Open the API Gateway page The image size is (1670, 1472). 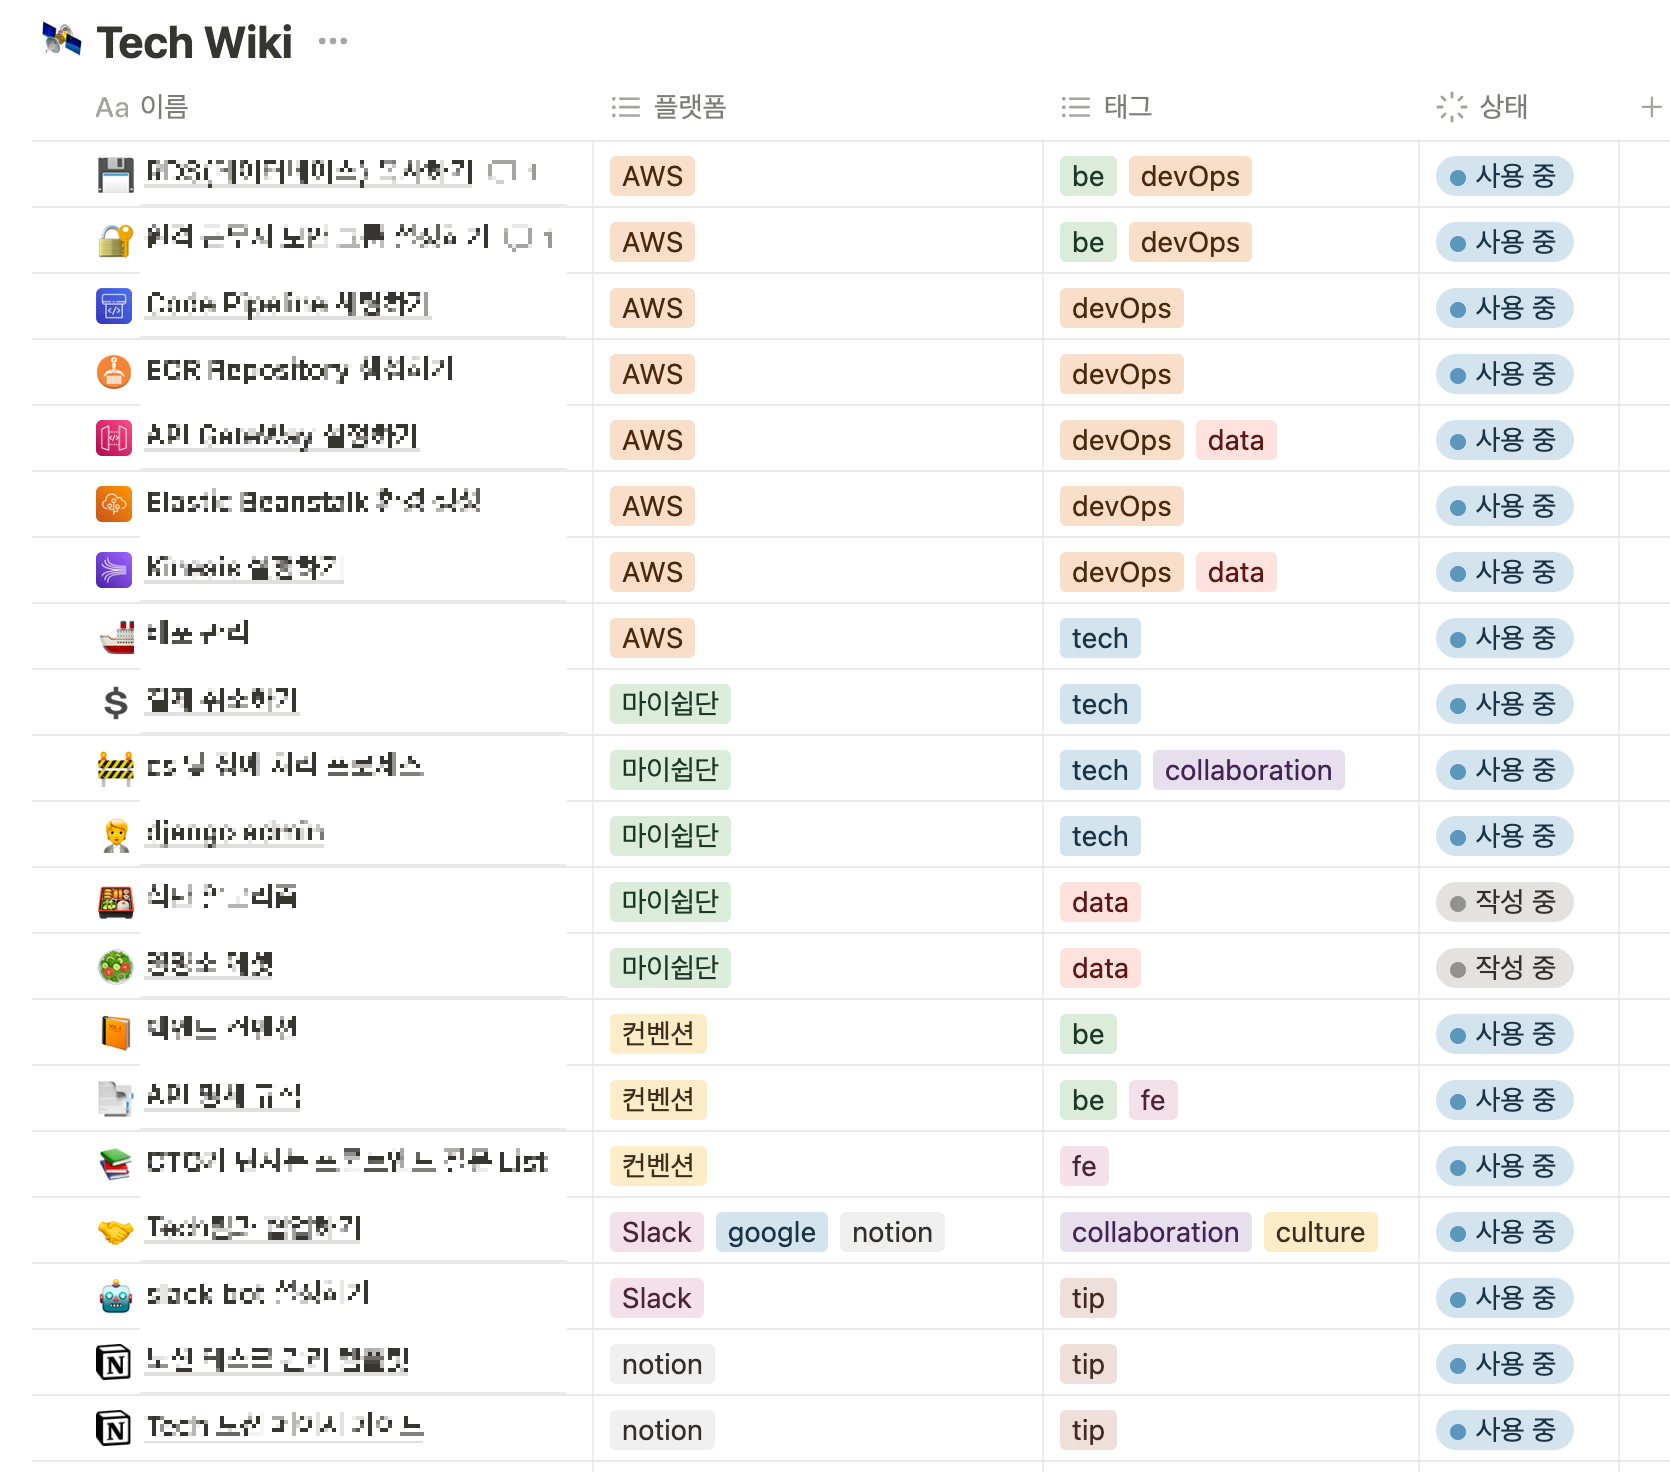click(x=282, y=435)
